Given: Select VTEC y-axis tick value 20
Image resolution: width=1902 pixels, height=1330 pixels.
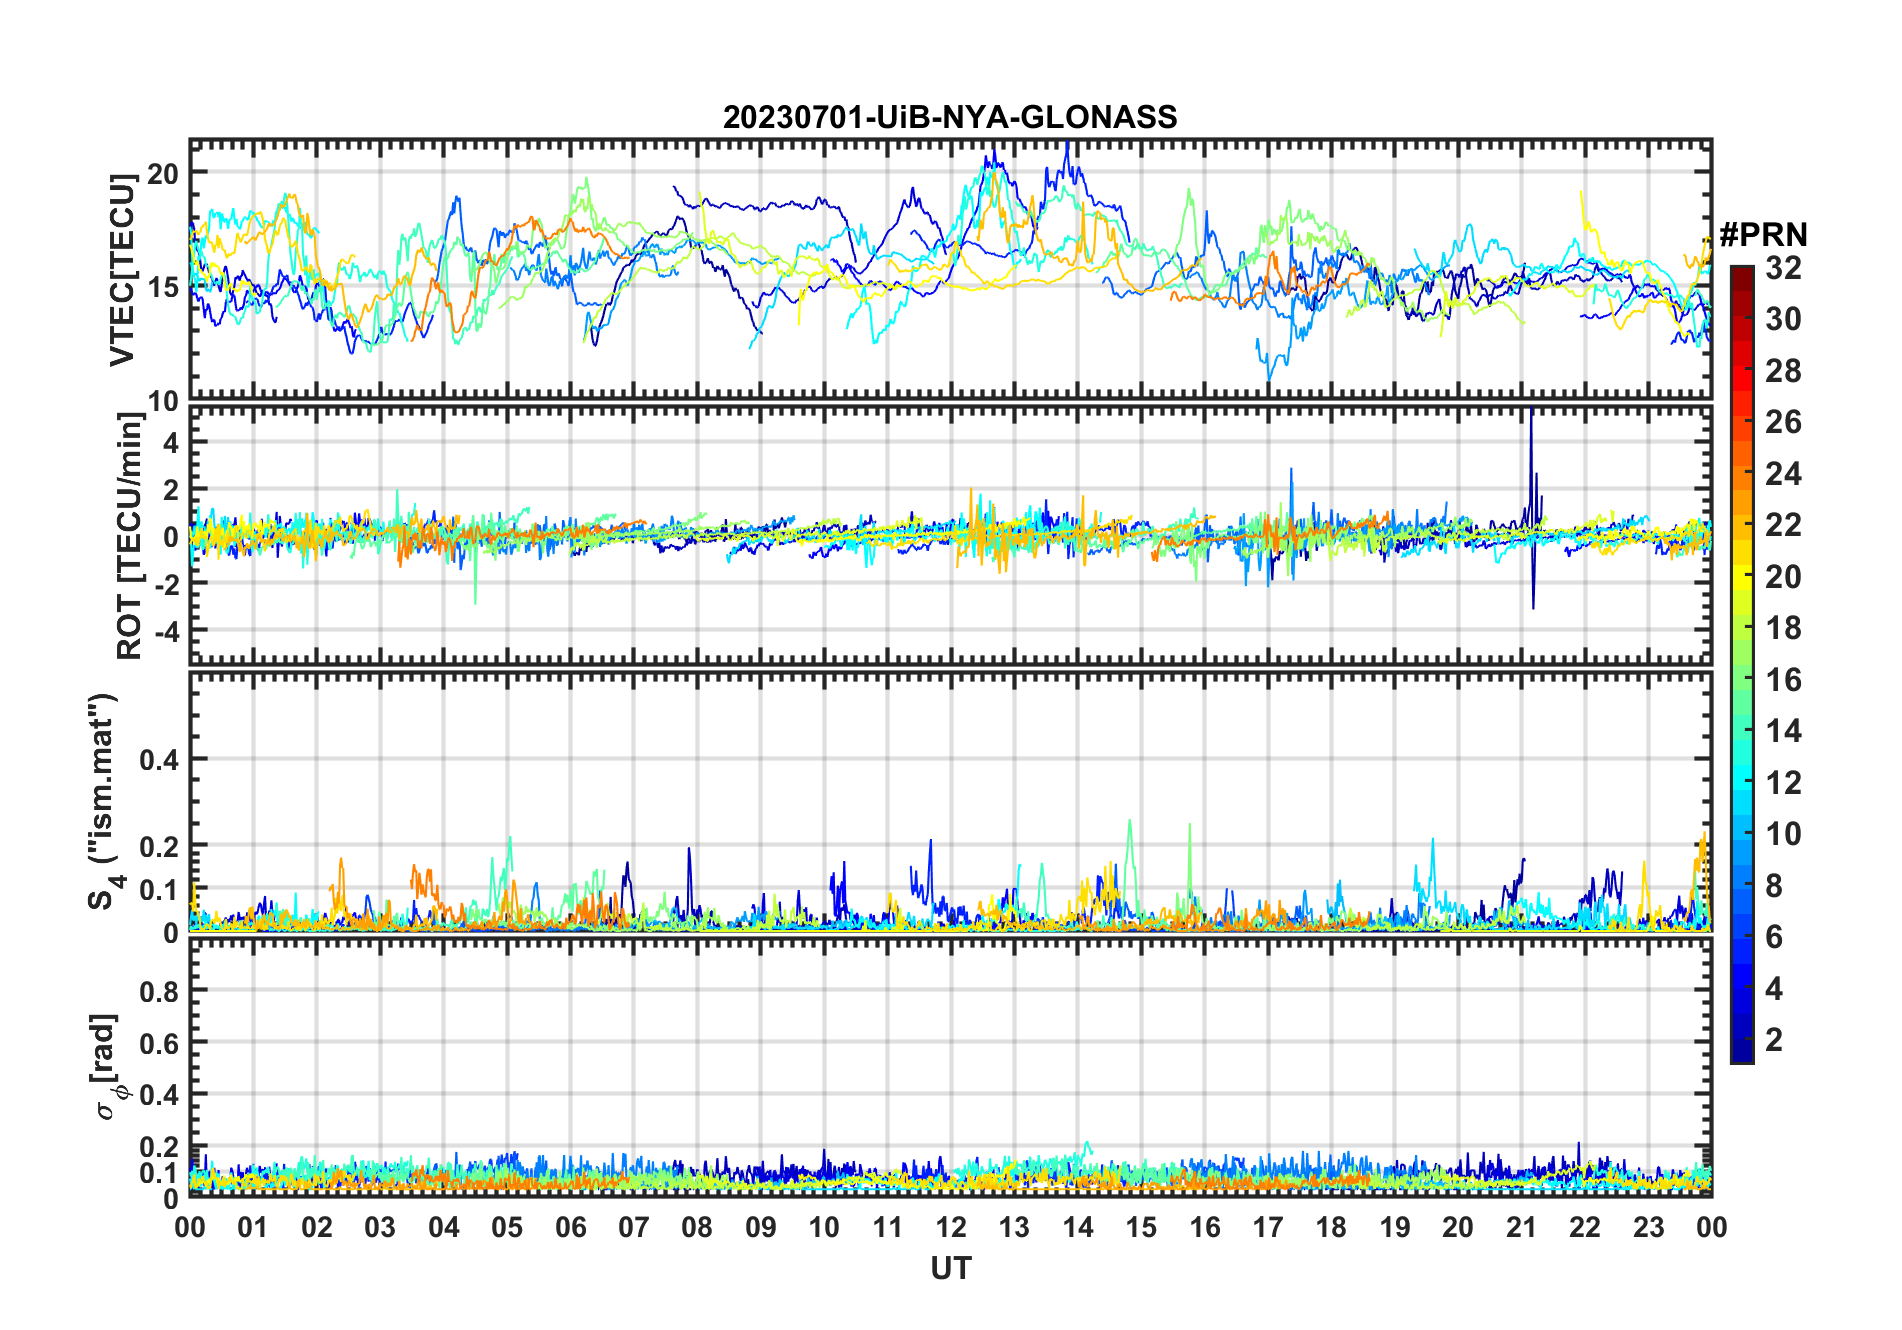Looking at the screenshot, I should coord(163,173).
